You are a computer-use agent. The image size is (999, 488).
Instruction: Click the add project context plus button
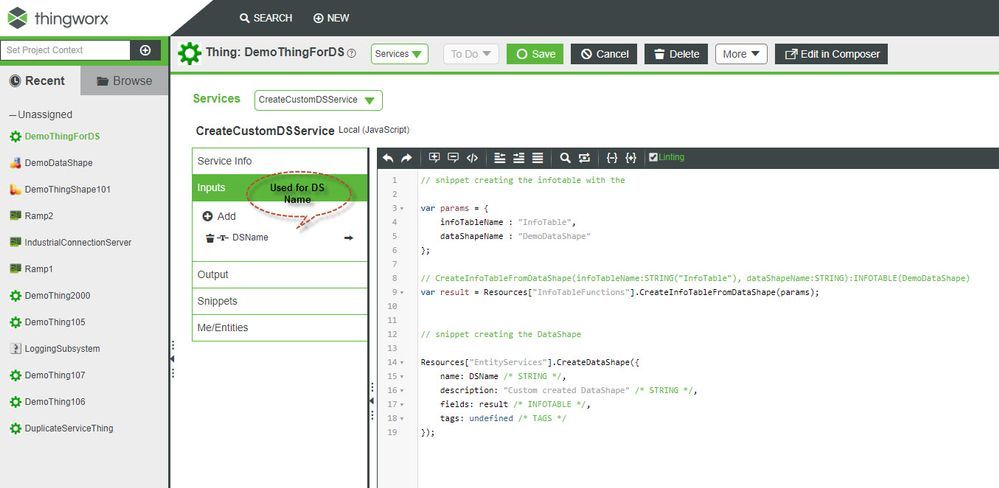coord(145,50)
